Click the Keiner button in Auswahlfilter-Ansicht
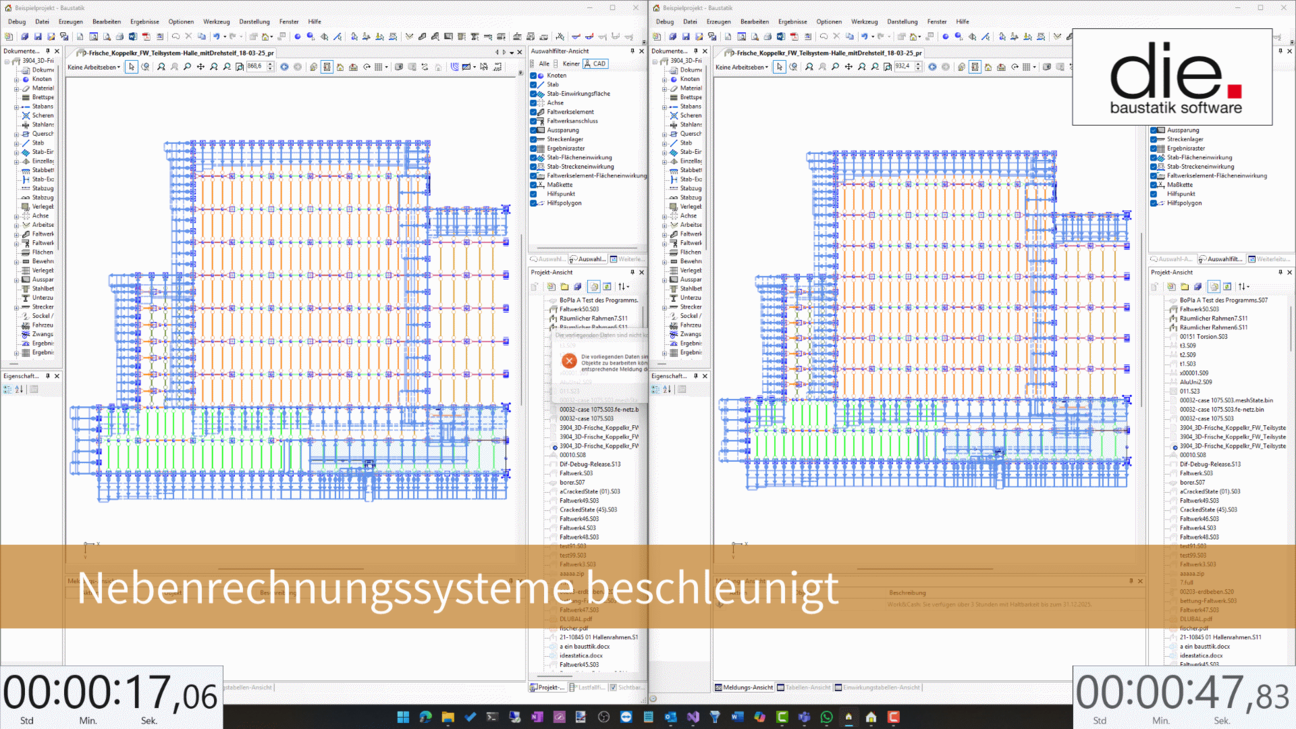Screen dimensions: 1296x729 570,64
